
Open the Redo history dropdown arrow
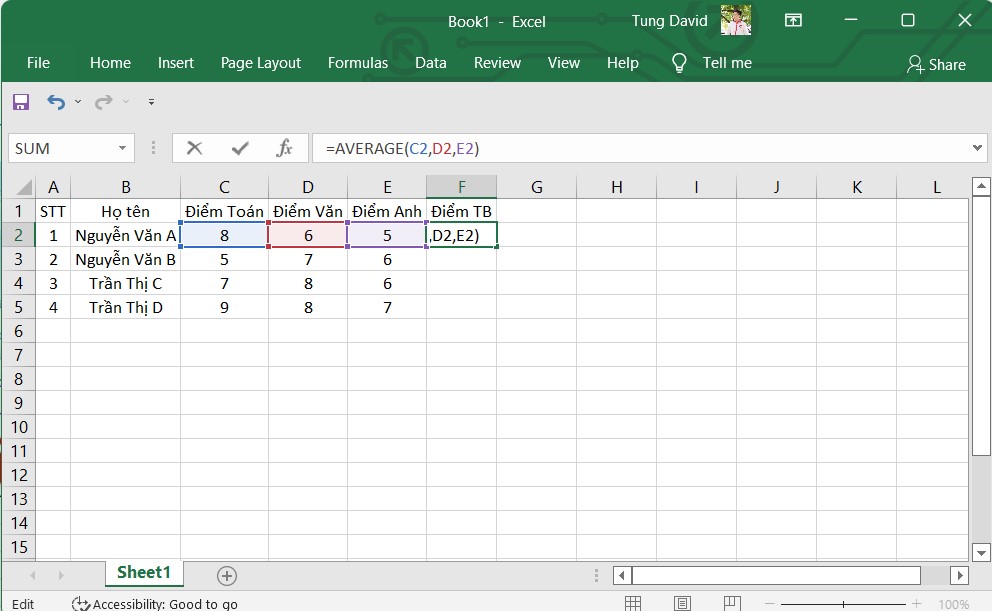(126, 102)
